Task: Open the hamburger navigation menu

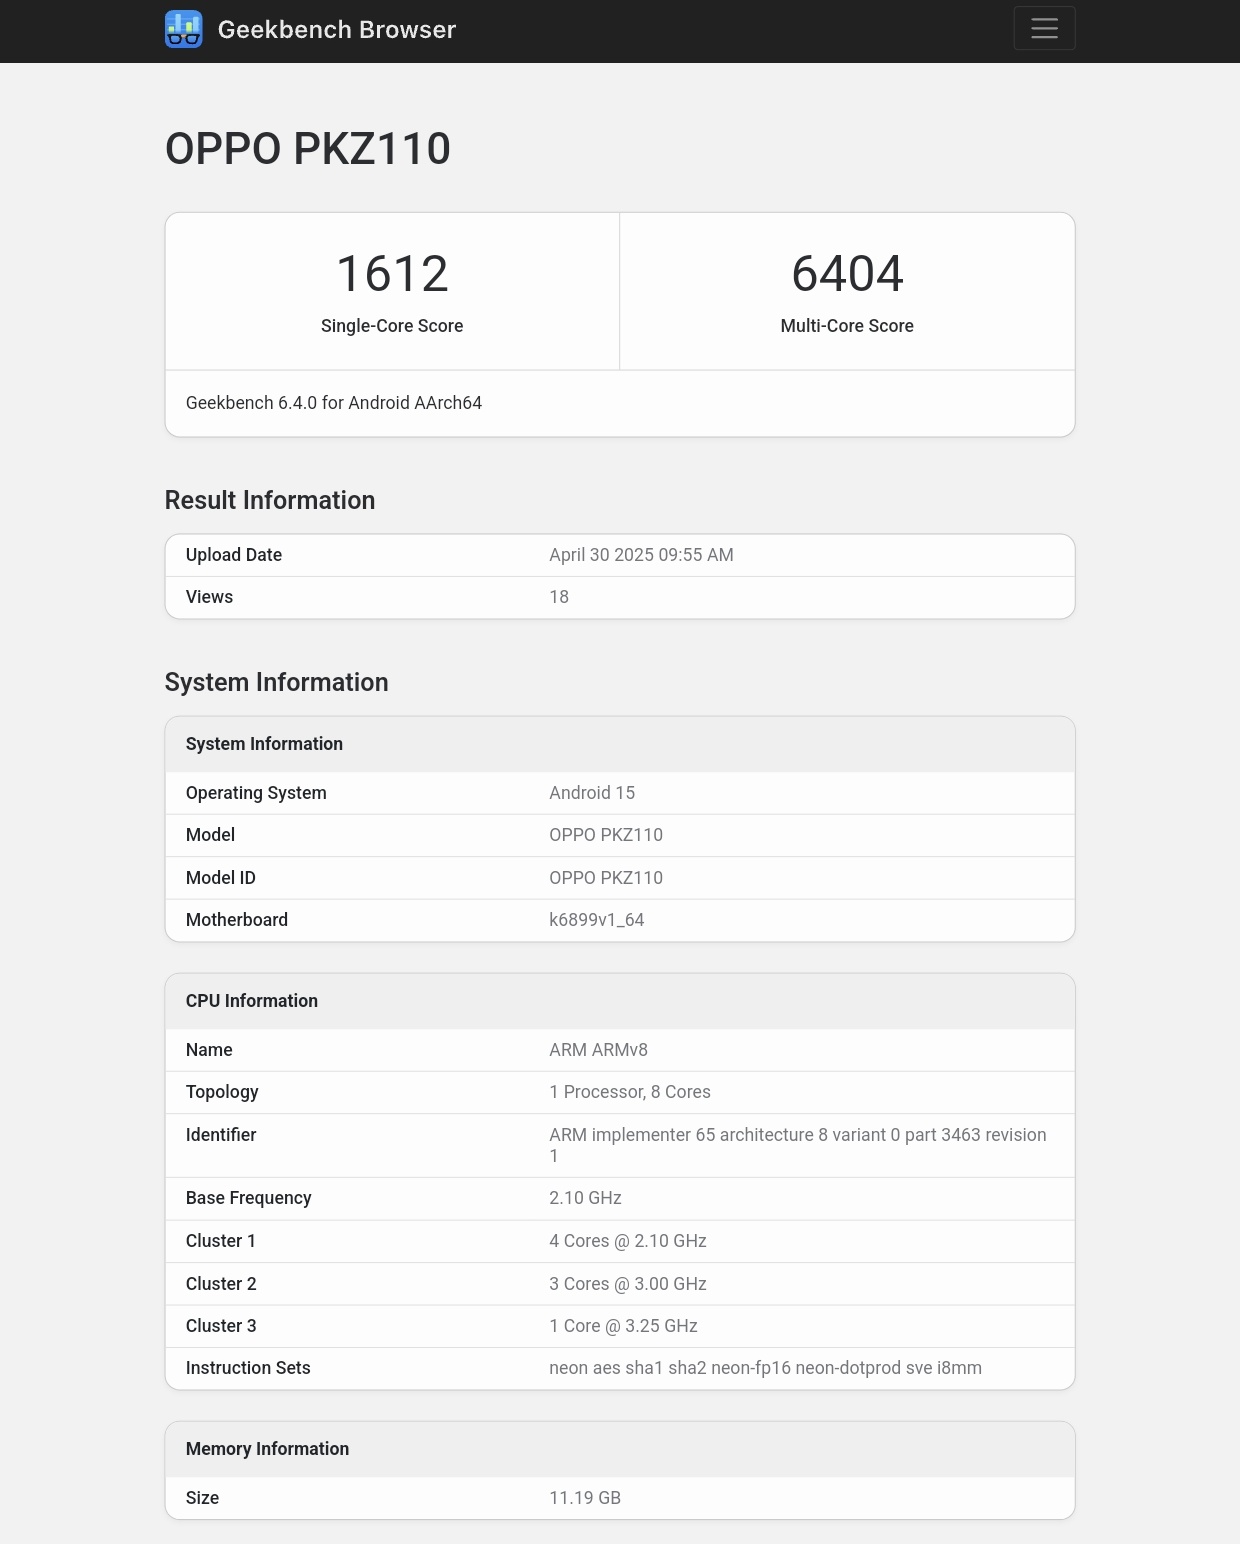Action: [1044, 28]
